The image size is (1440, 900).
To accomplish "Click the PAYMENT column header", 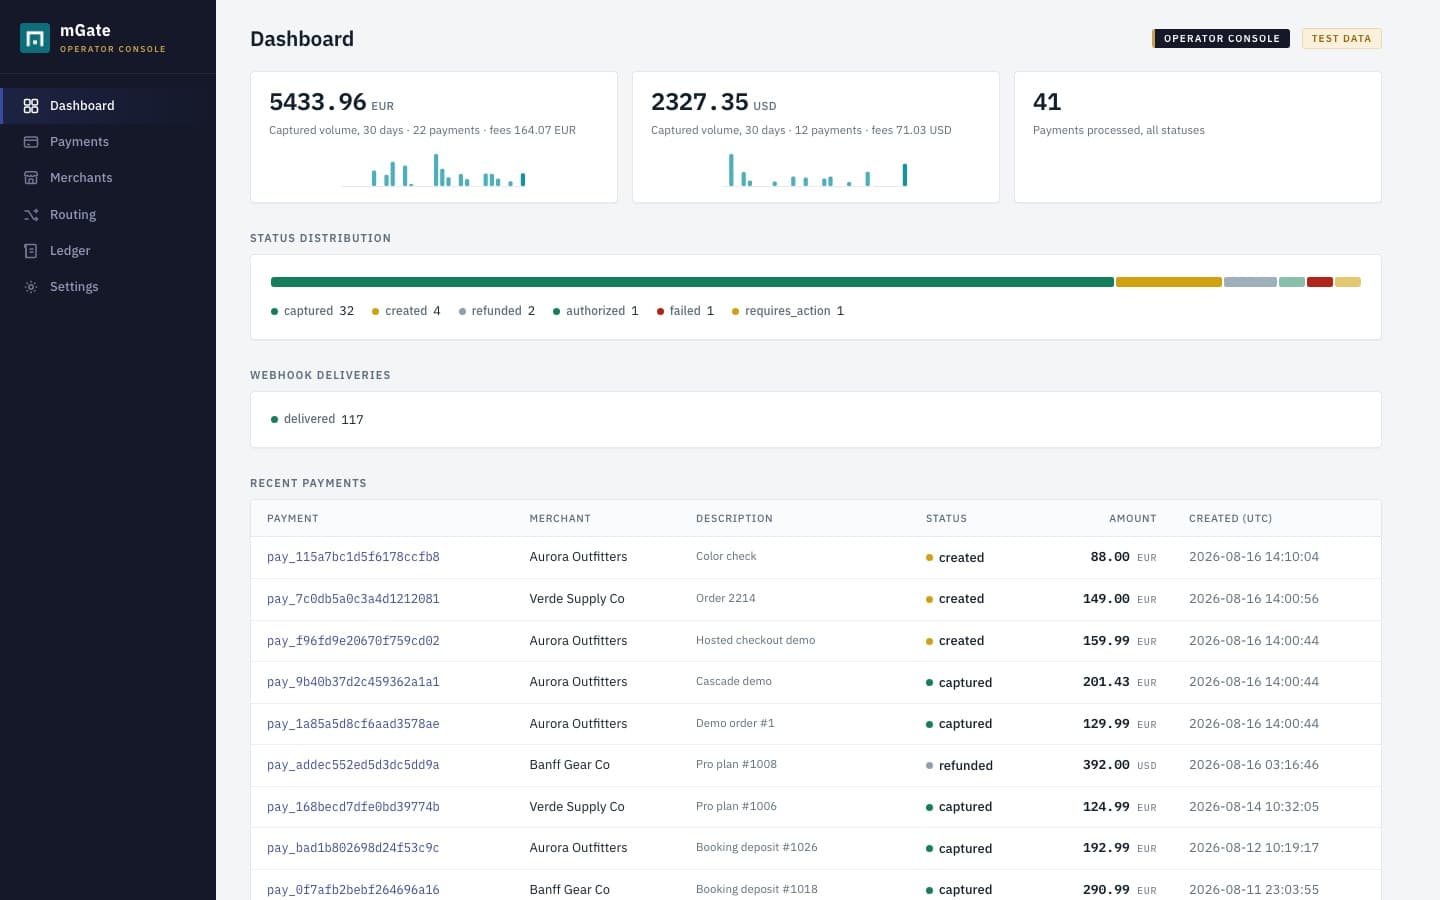I will [x=293, y=519].
